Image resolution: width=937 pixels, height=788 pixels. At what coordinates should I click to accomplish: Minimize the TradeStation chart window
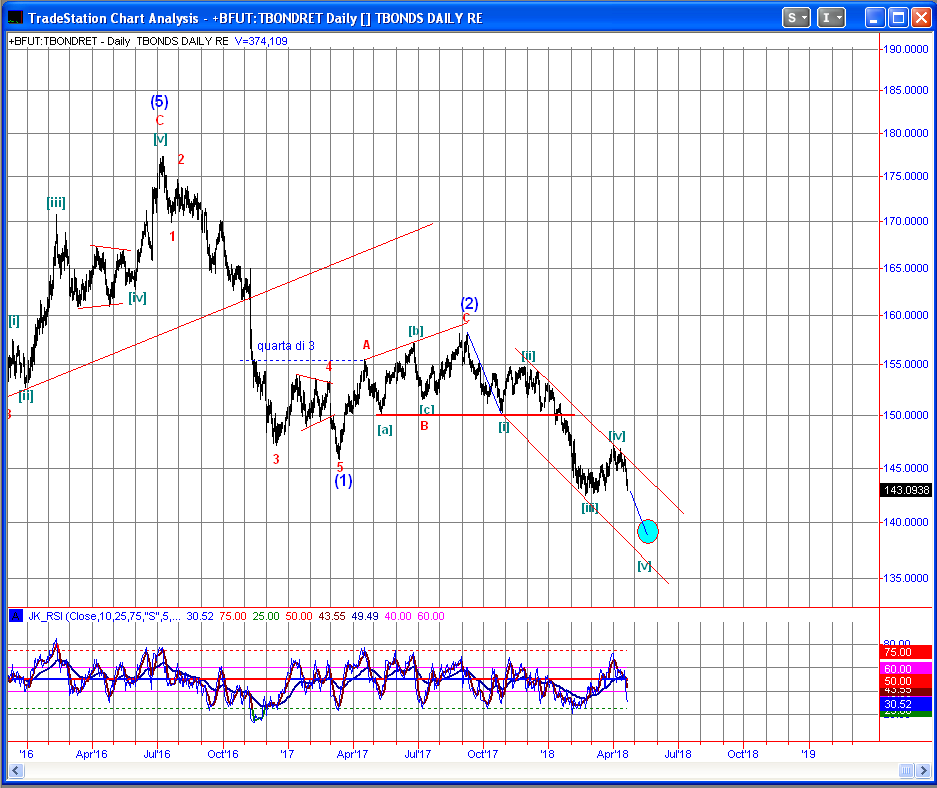click(875, 18)
